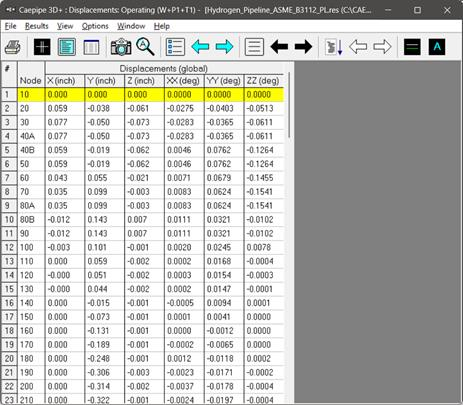Click the green line color icon

(x=412, y=47)
